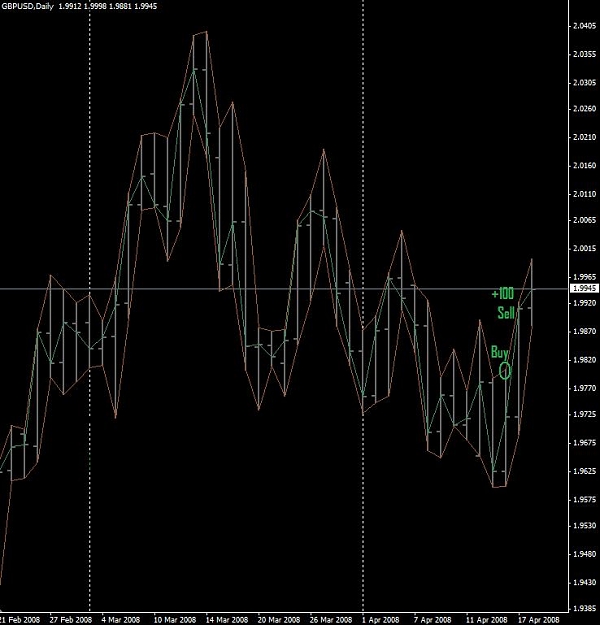The width and height of the screenshot is (600, 625).
Task: Click the 1.9430 price scale label
Action: (x=584, y=583)
